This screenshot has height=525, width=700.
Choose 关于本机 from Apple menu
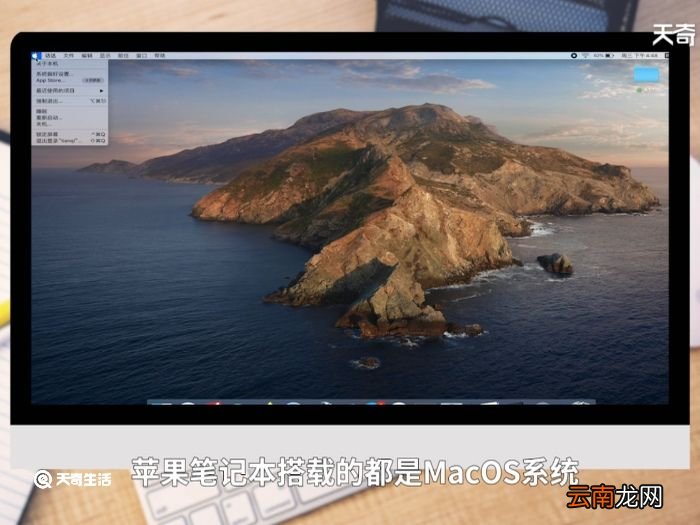click(x=70, y=64)
